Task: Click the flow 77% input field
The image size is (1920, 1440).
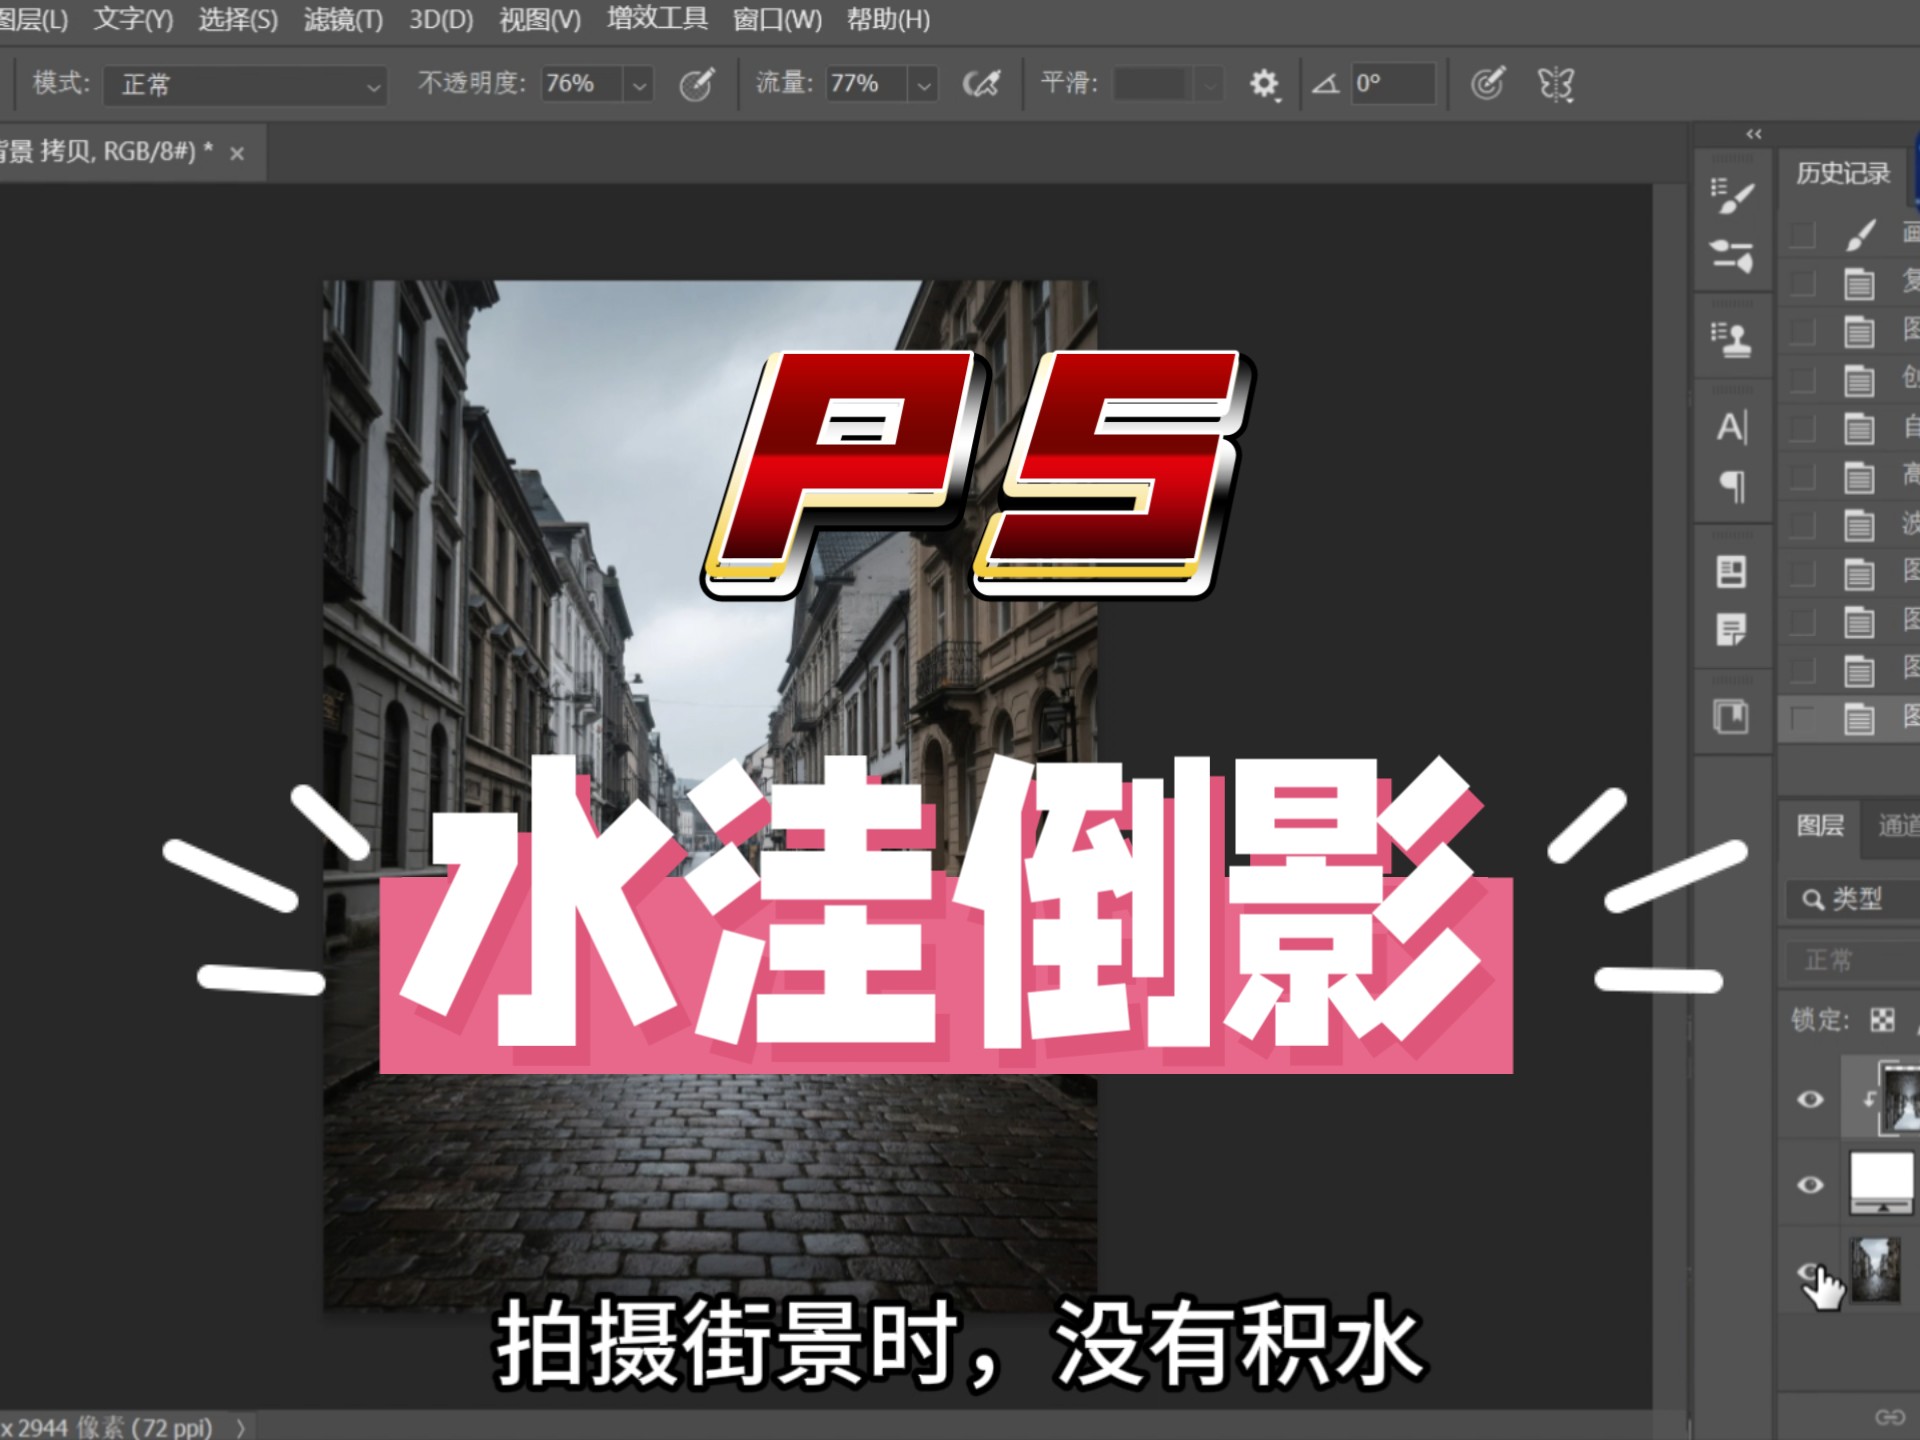Action: (866, 84)
